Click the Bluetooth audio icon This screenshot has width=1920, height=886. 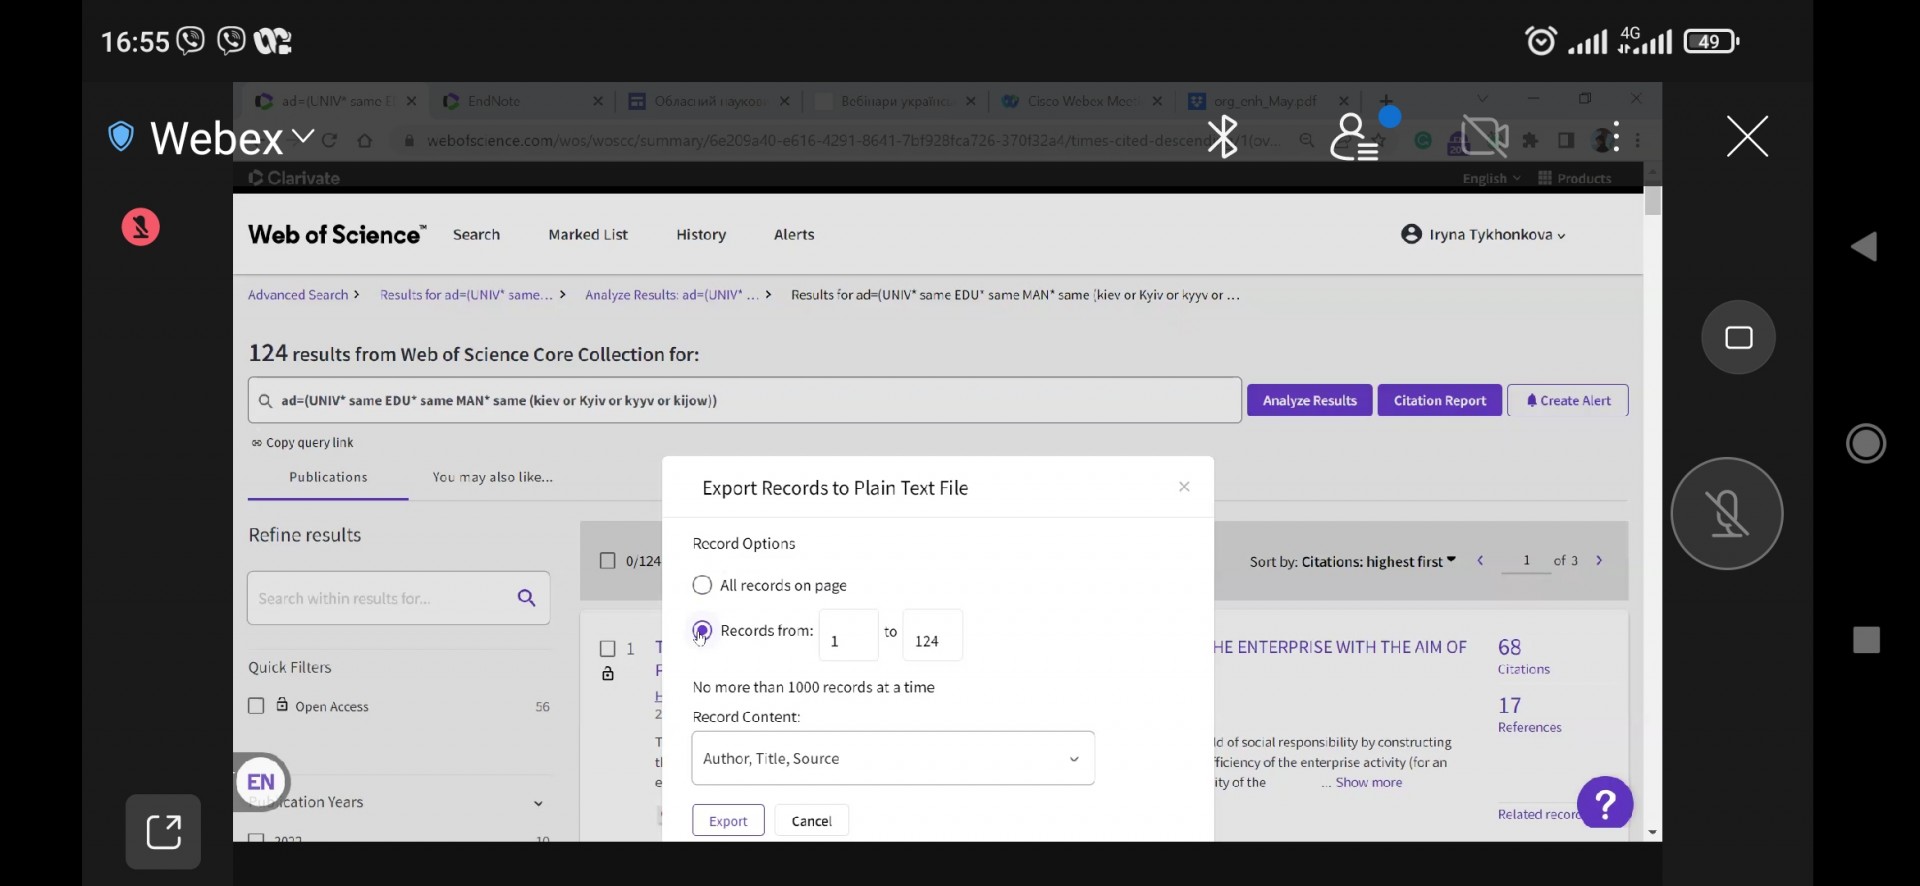(1222, 137)
